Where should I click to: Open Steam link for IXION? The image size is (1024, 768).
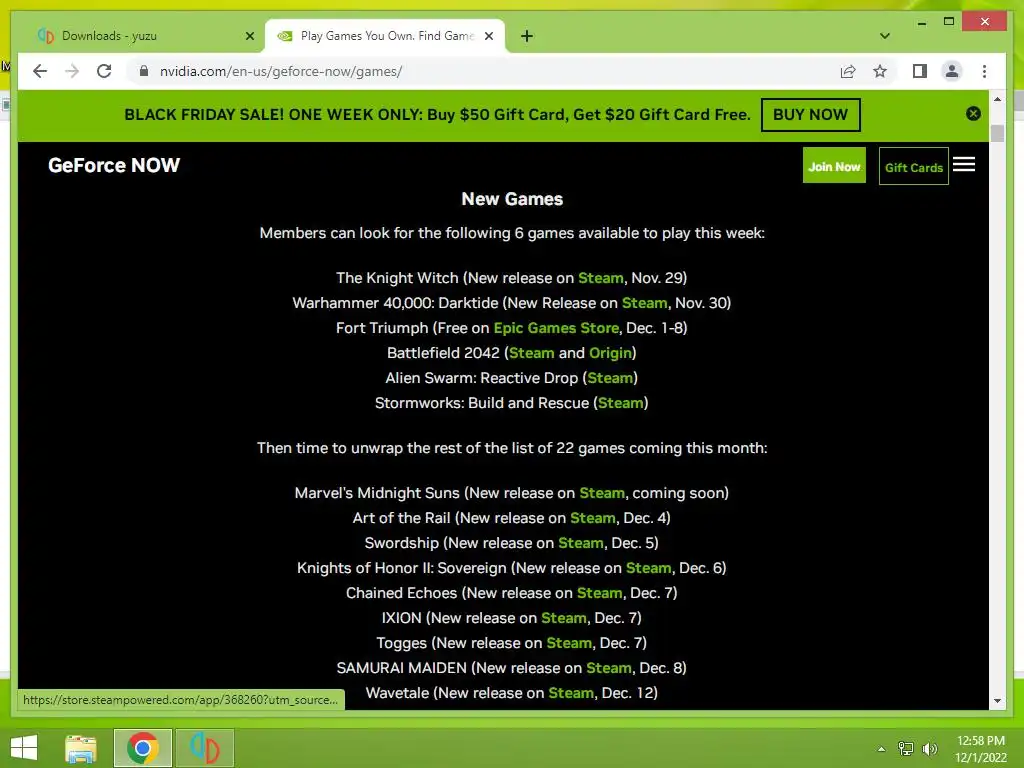click(x=564, y=618)
